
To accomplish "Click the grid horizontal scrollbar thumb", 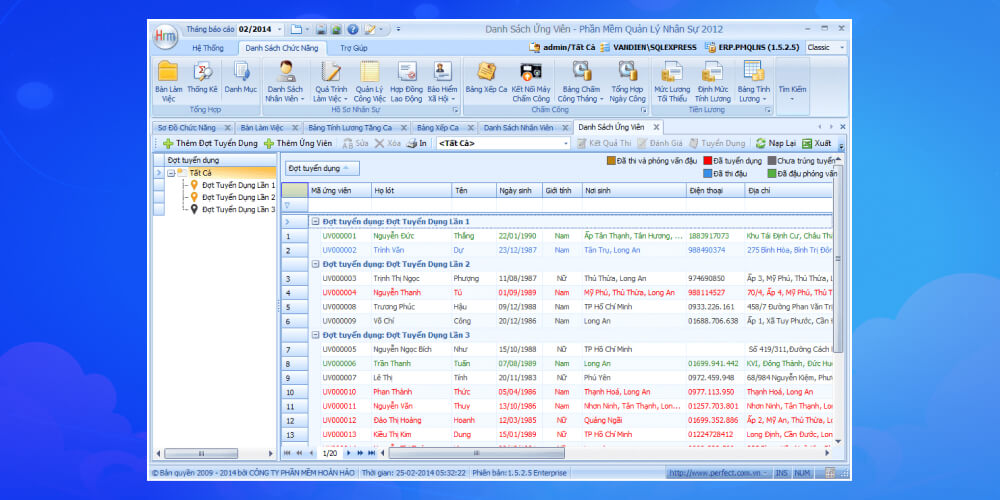I will [x=476, y=453].
